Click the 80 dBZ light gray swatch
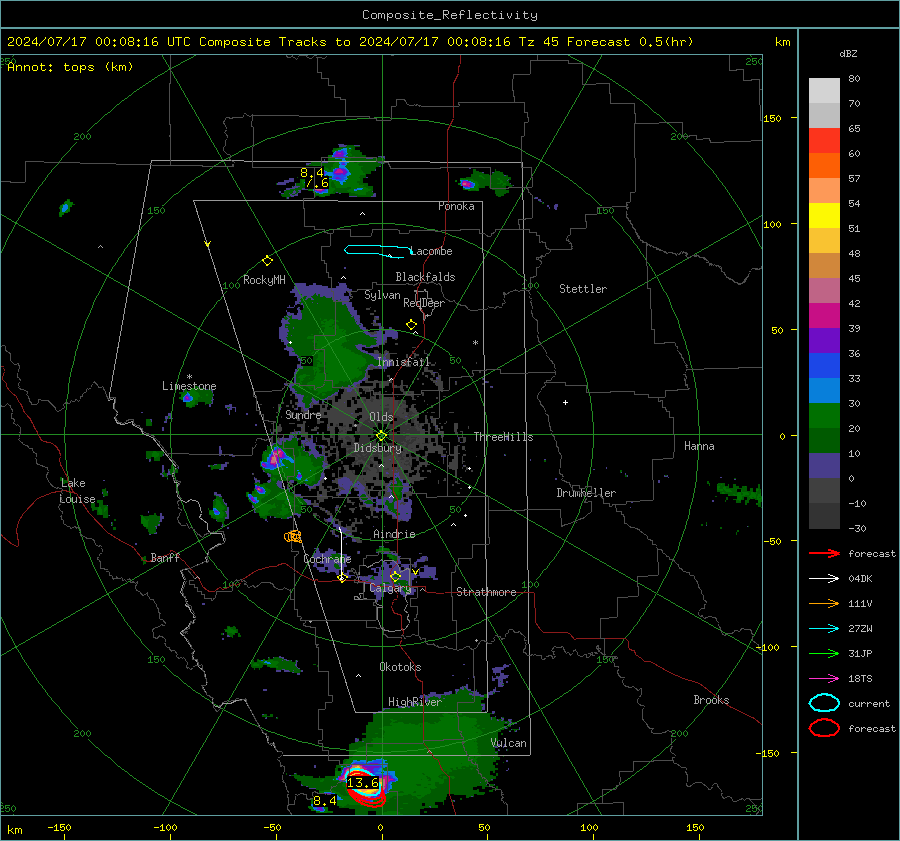Viewport: 900px width, 841px height. pyautogui.click(x=824, y=90)
